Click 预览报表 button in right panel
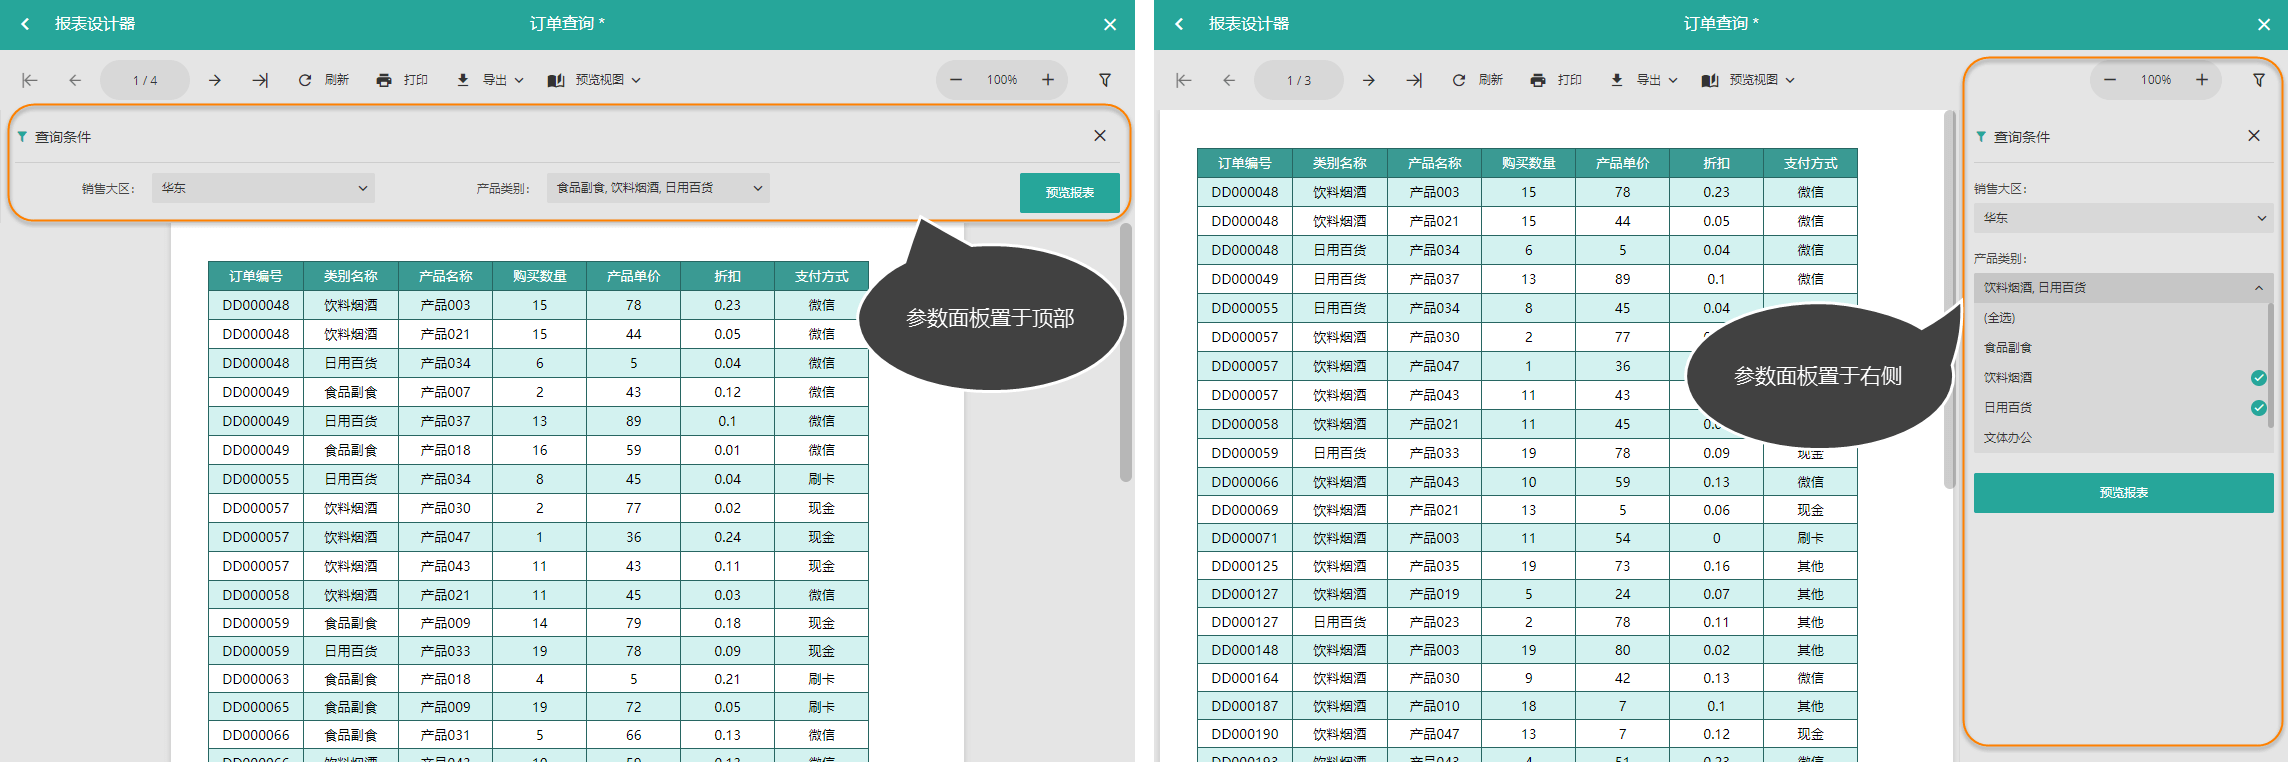Image resolution: width=2288 pixels, height=762 pixels. click(2124, 493)
